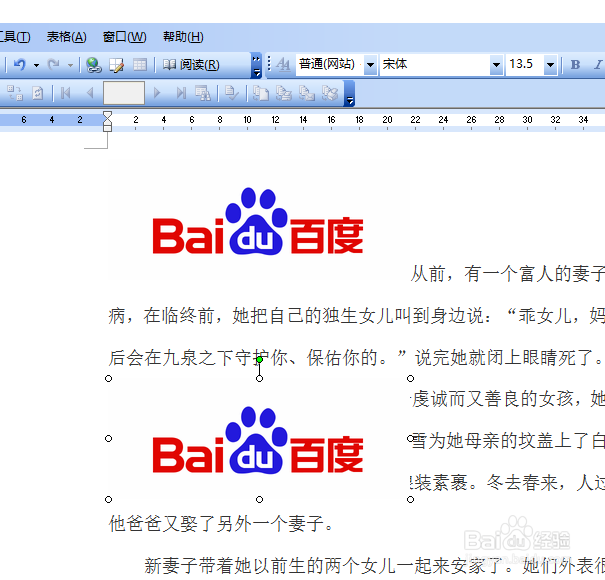Click the 13.5 font size field

525,64
